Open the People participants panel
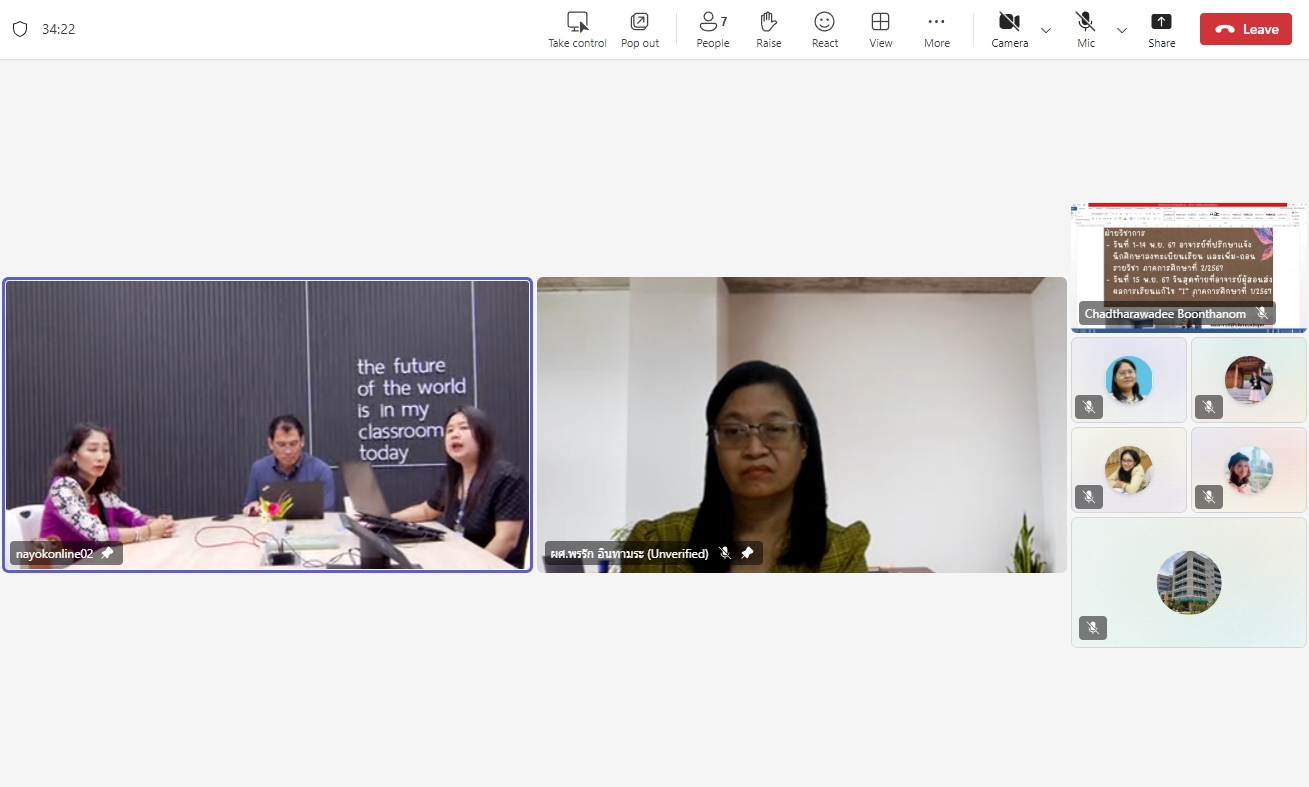 pos(712,22)
